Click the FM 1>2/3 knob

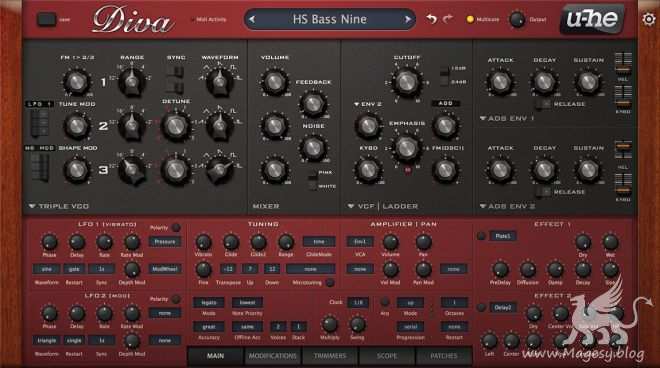(77, 82)
